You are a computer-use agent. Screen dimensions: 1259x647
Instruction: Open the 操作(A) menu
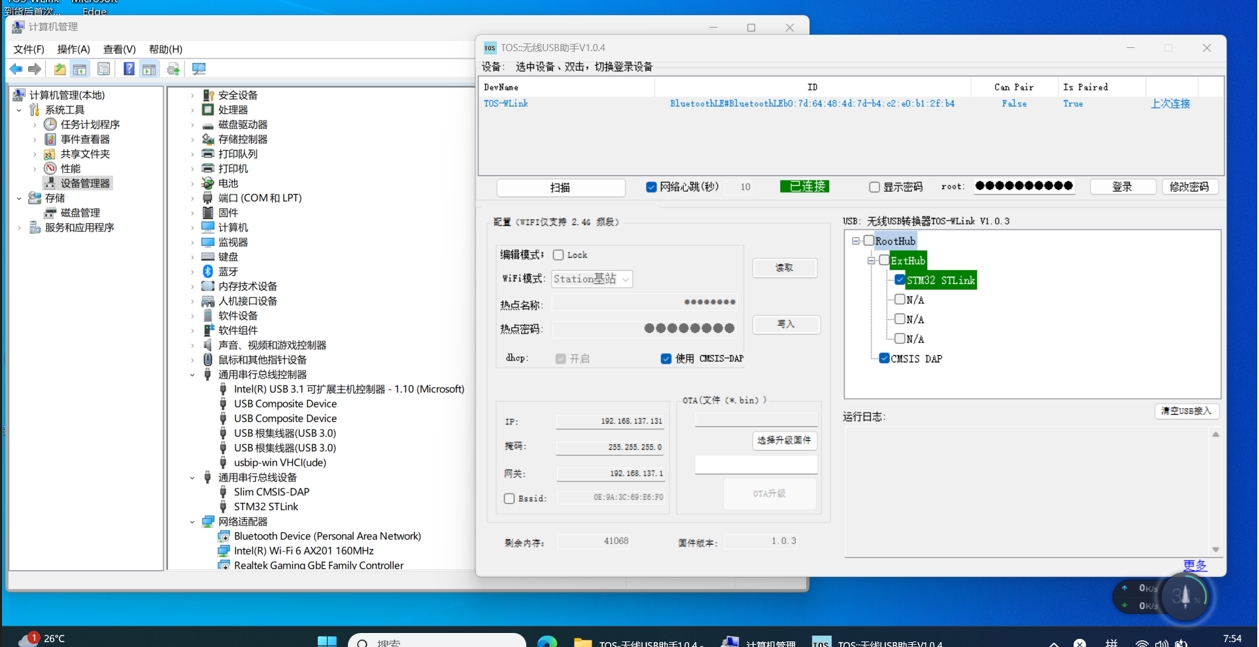[x=73, y=49]
